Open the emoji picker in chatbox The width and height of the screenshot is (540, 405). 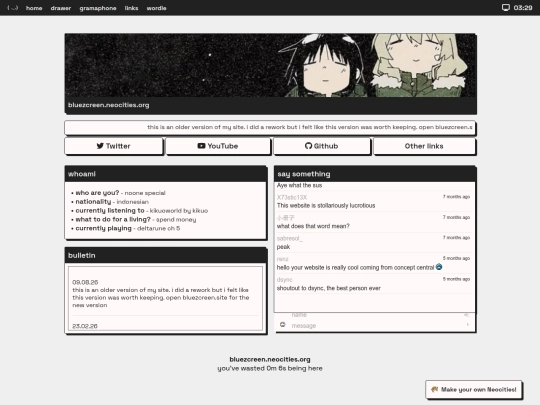point(282,324)
